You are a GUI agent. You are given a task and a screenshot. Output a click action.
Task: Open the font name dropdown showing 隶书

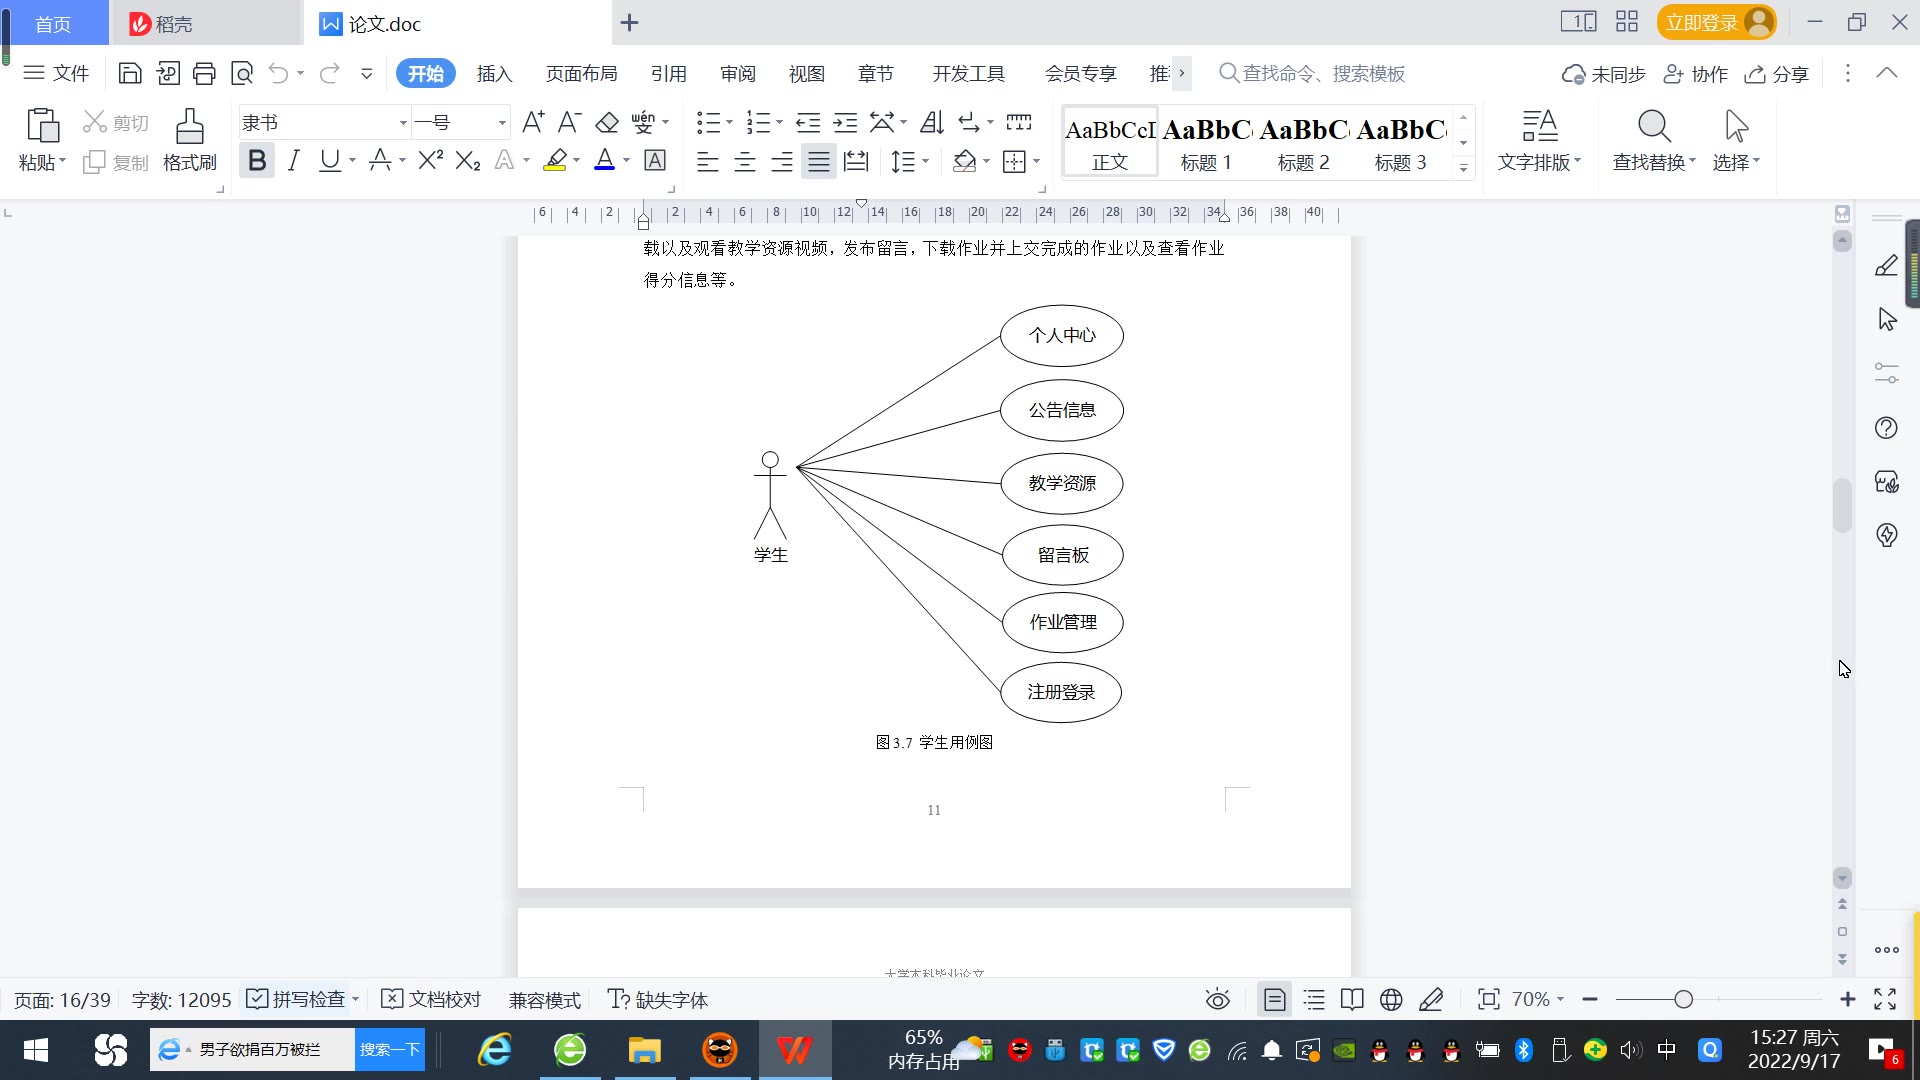[403, 123]
